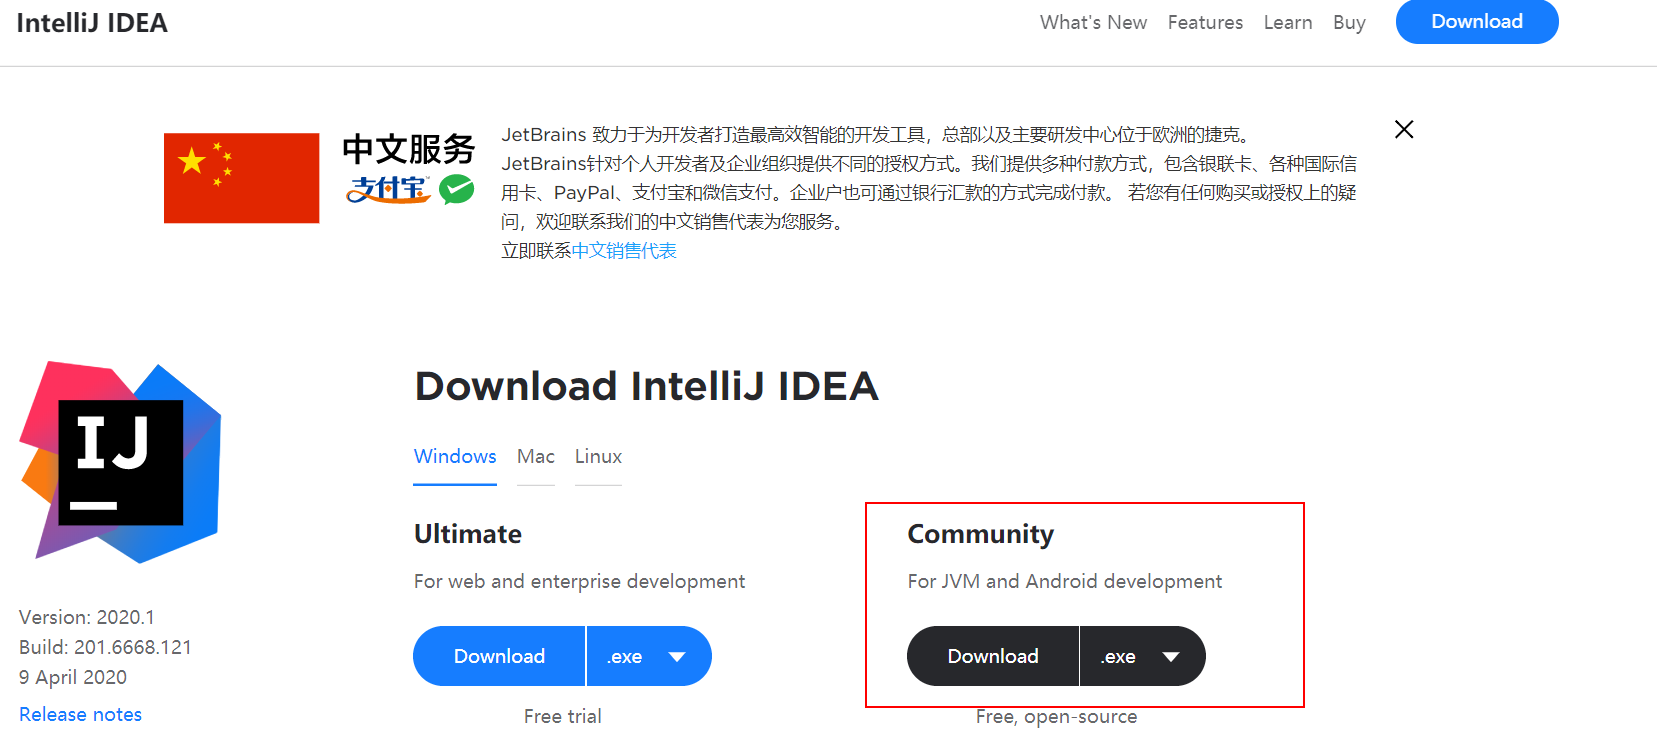Click the Build: 201.6668.121 text

(105, 647)
